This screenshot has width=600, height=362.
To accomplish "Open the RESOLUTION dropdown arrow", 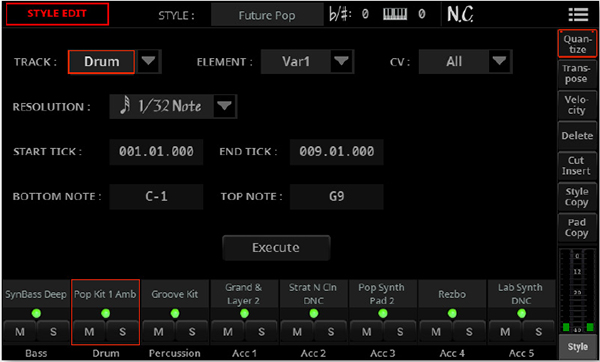I will pyautogui.click(x=224, y=106).
